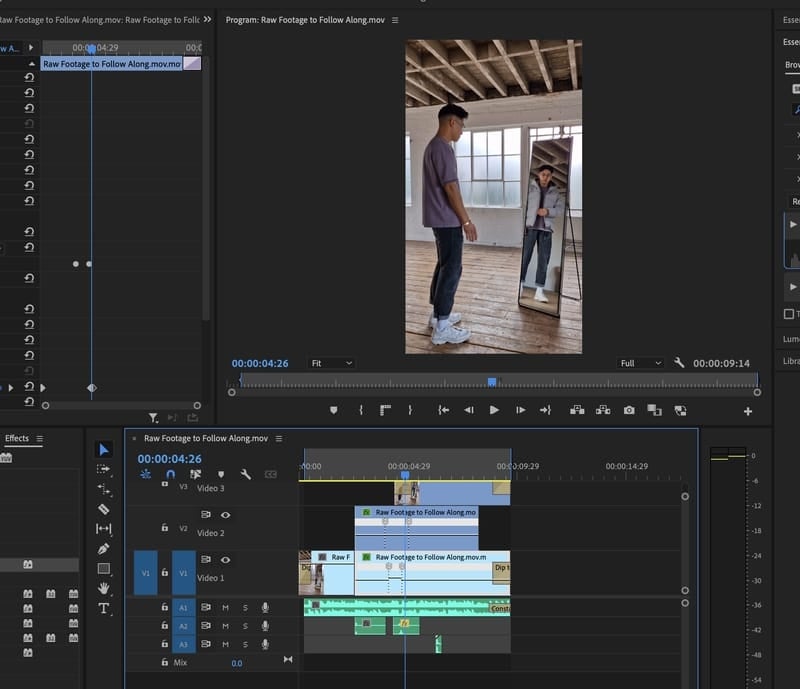Screen dimensions: 800x689
Task: Select the Type tool
Action: [x=104, y=608]
